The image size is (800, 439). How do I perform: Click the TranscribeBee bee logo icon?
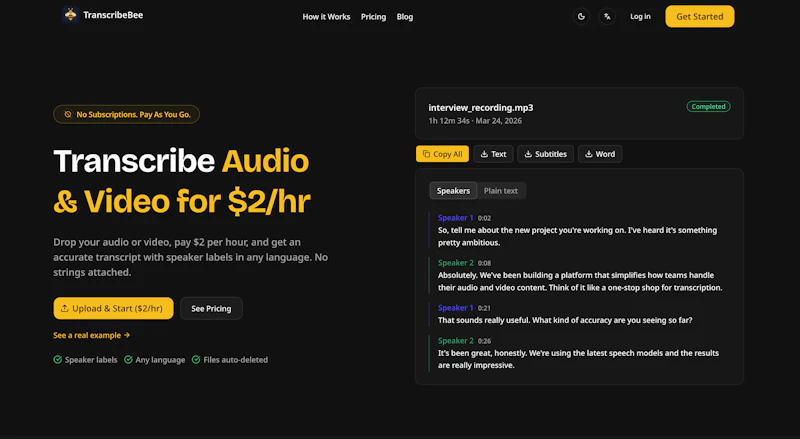pyautogui.click(x=70, y=15)
